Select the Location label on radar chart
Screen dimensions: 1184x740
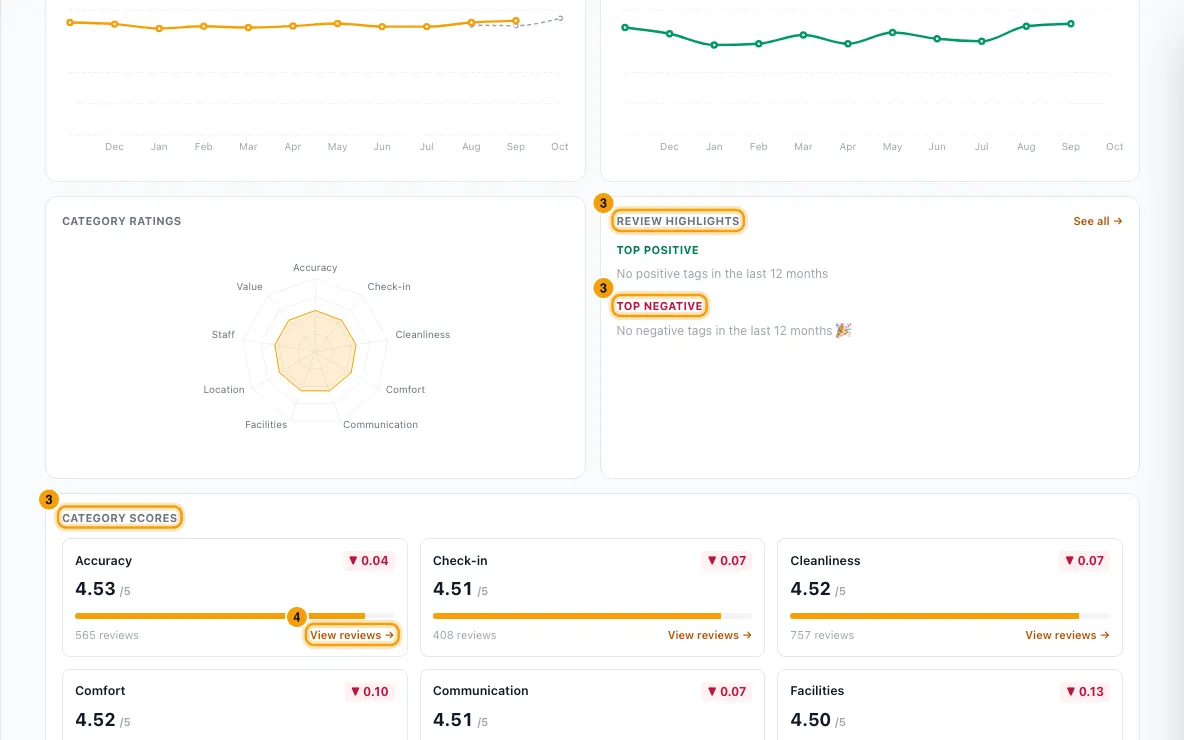pyautogui.click(x=224, y=390)
